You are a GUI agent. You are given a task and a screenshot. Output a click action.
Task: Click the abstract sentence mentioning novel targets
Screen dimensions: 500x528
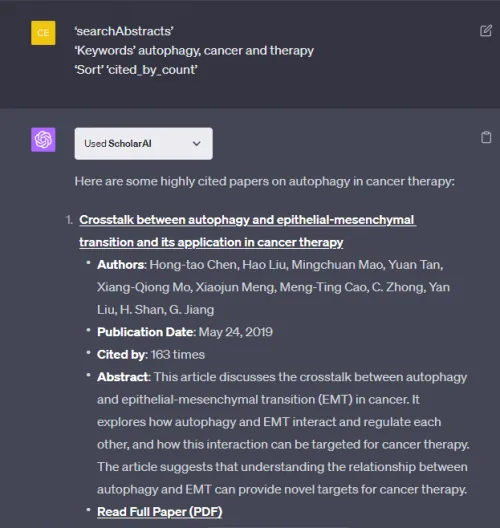click(282, 478)
